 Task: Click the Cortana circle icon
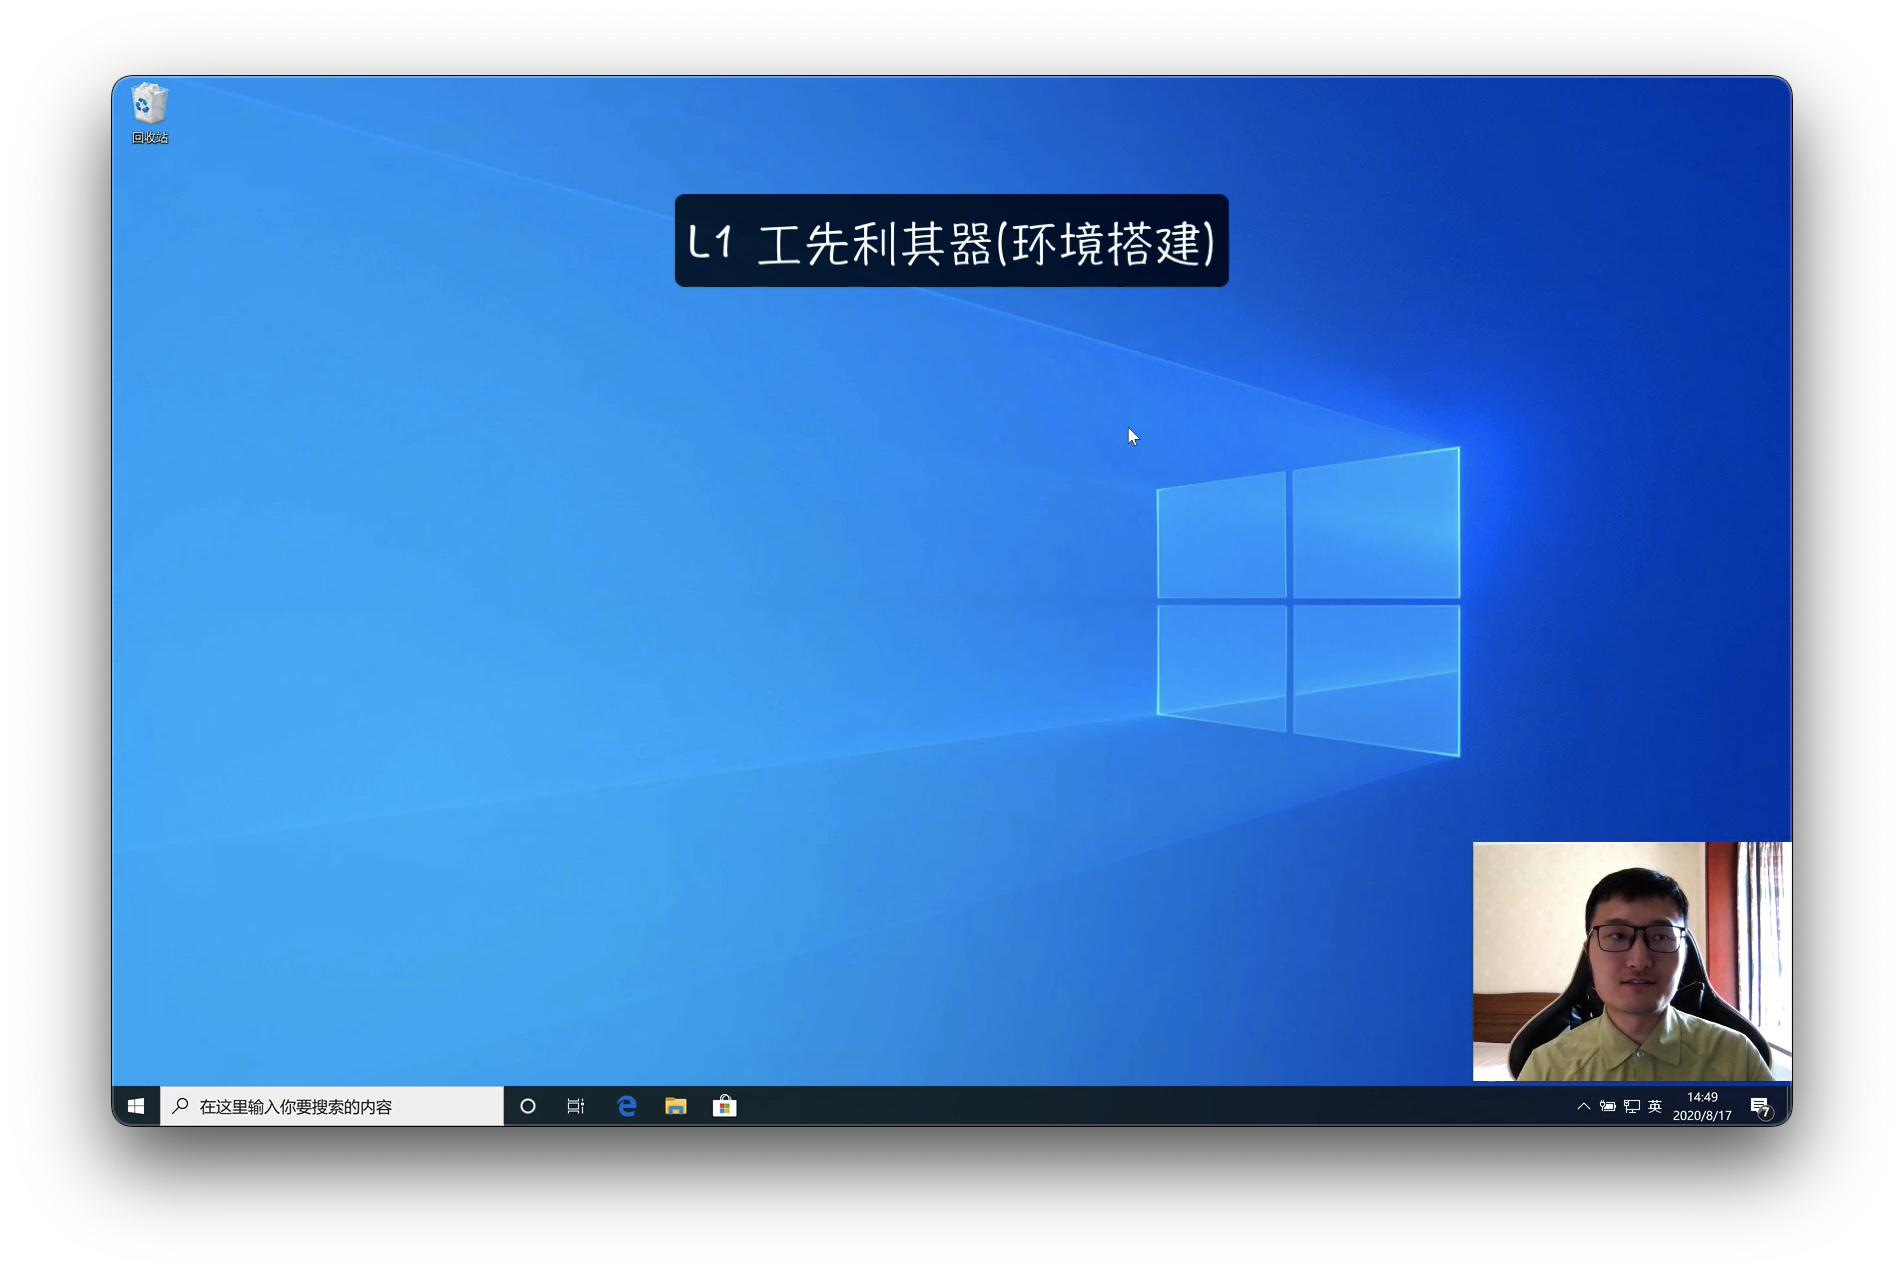(x=528, y=1106)
